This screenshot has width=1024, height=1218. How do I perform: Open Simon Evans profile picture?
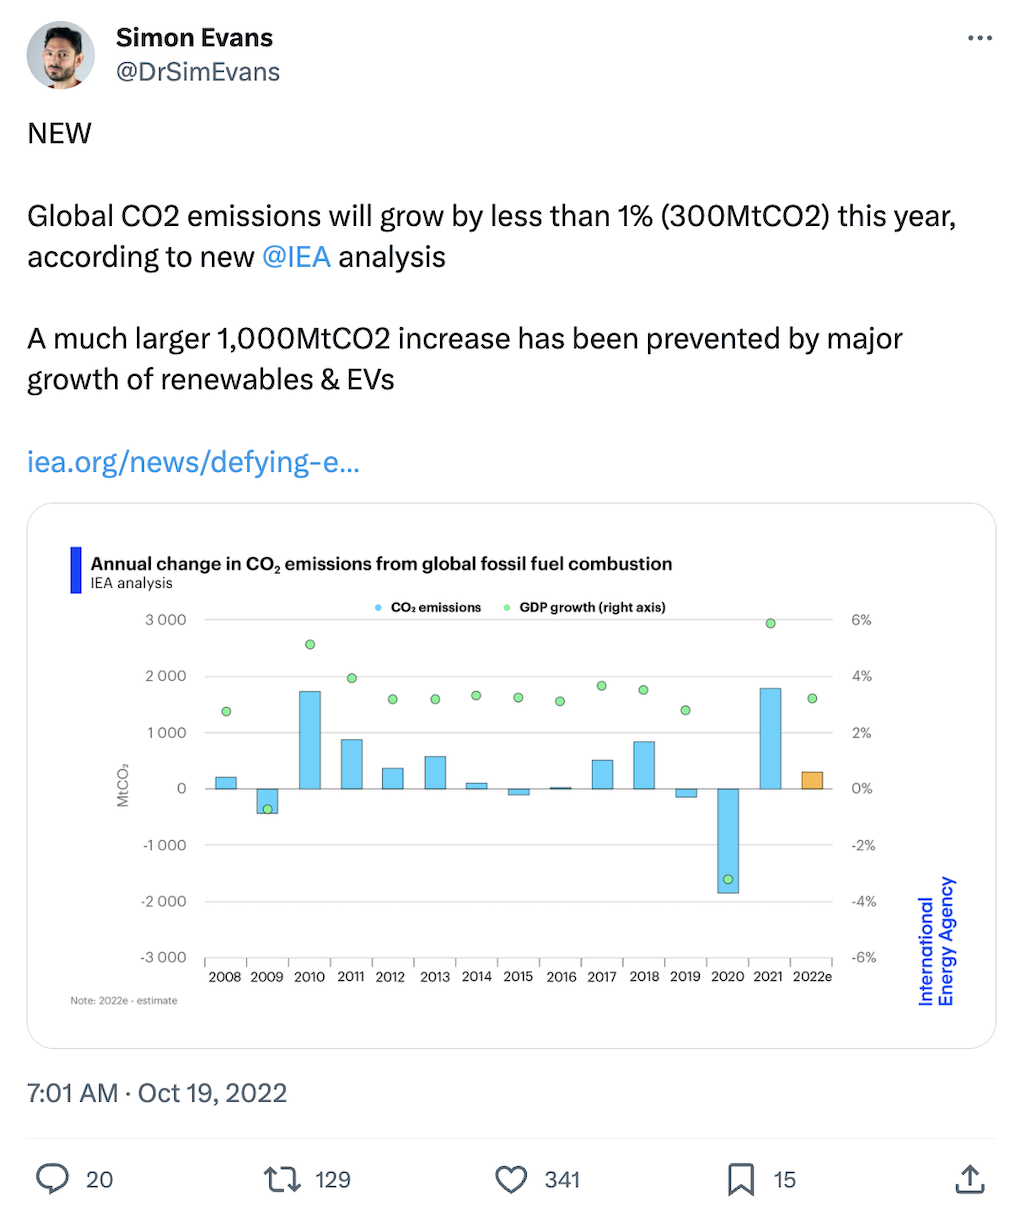(61, 55)
